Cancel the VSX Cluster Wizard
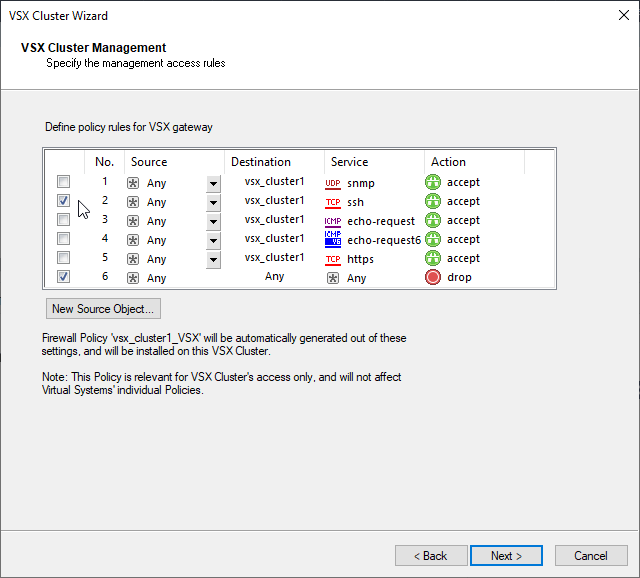The width and height of the screenshot is (640, 578). [591, 556]
